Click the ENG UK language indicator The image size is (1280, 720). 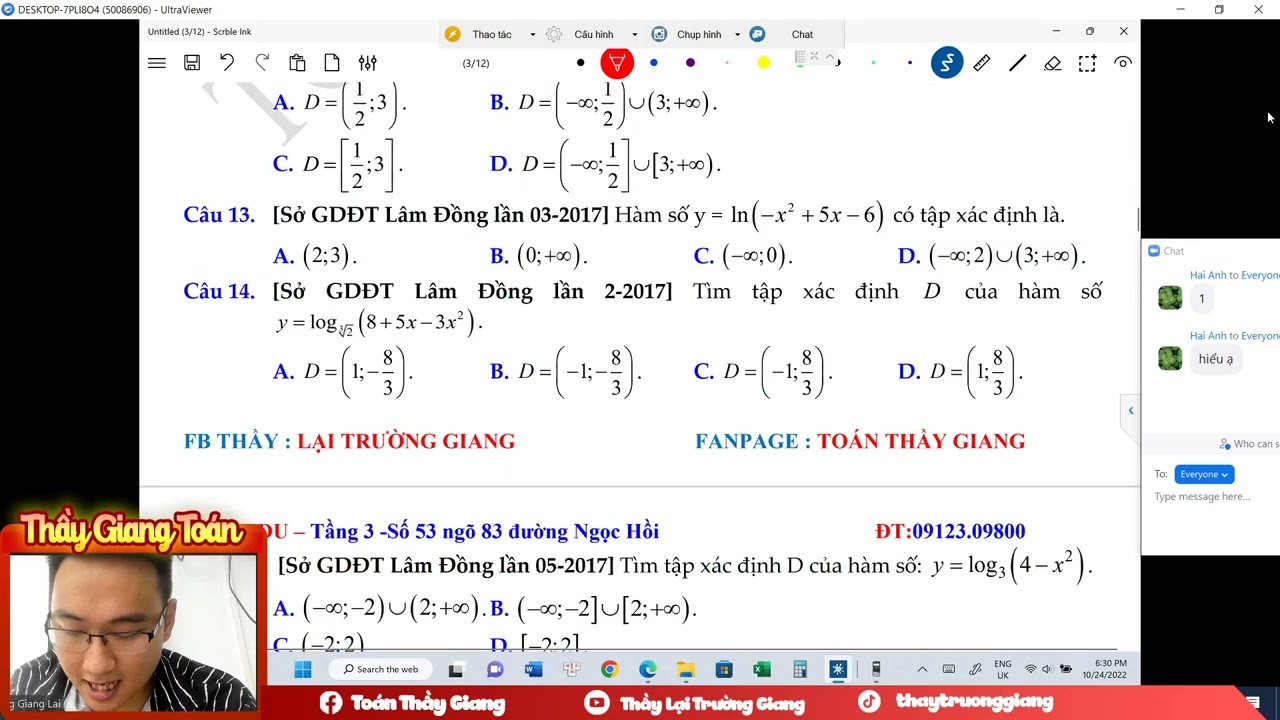1003,669
